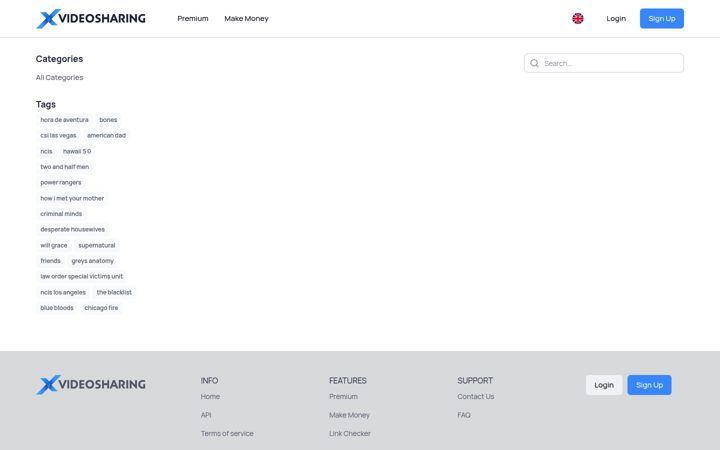Click the VideoSharing logo in the footer
The image size is (720, 450).
(x=91, y=384)
